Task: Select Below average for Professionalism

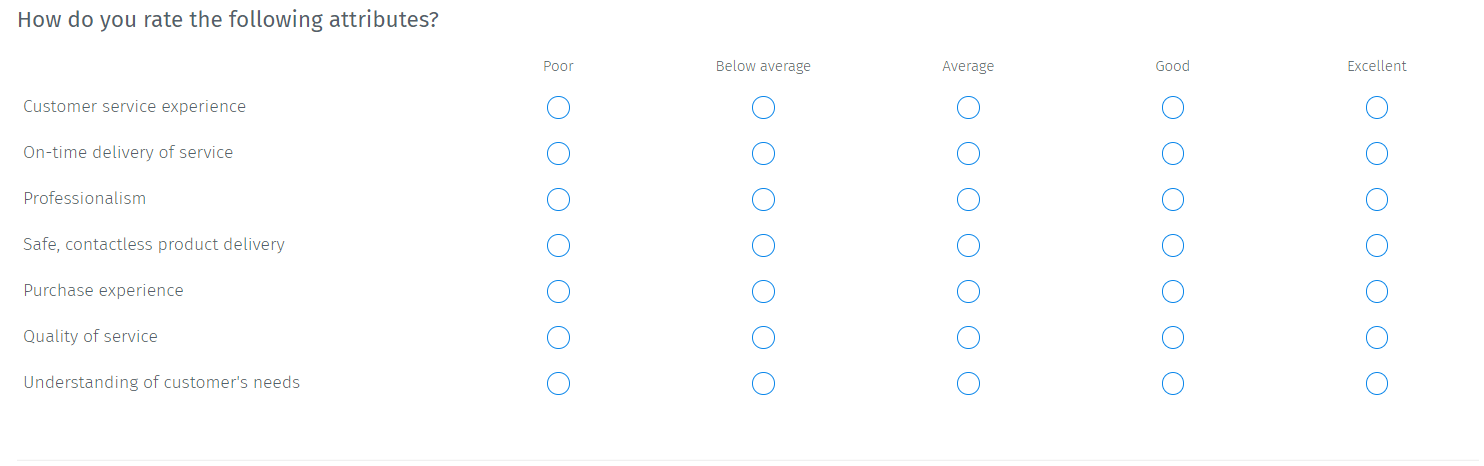Action: (x=763, y=199)
